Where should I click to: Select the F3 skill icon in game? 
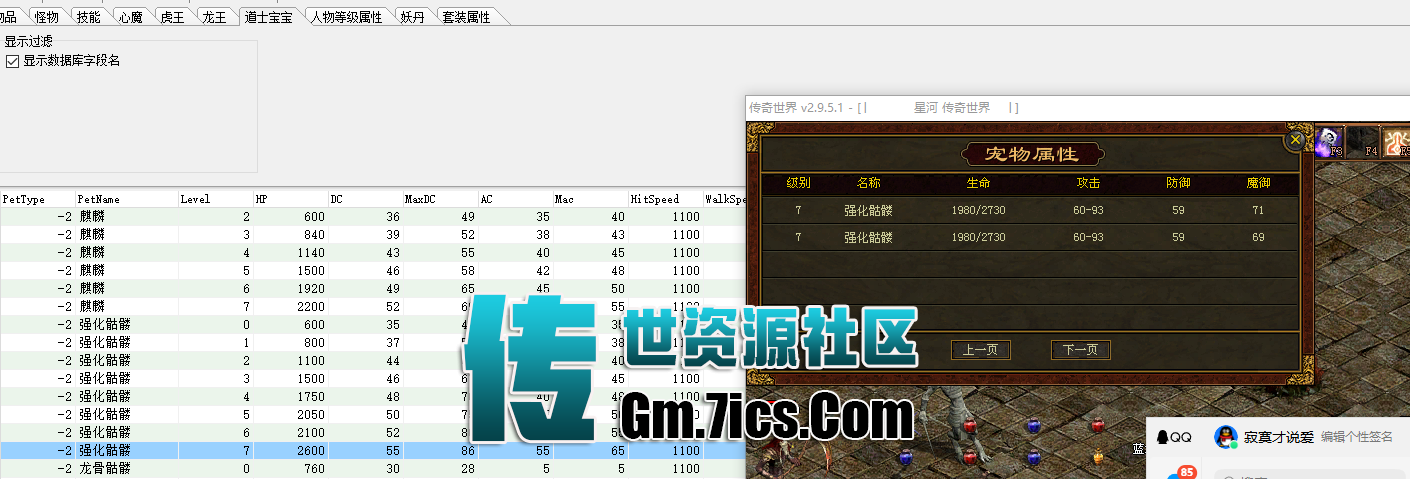coord(1329,142)
